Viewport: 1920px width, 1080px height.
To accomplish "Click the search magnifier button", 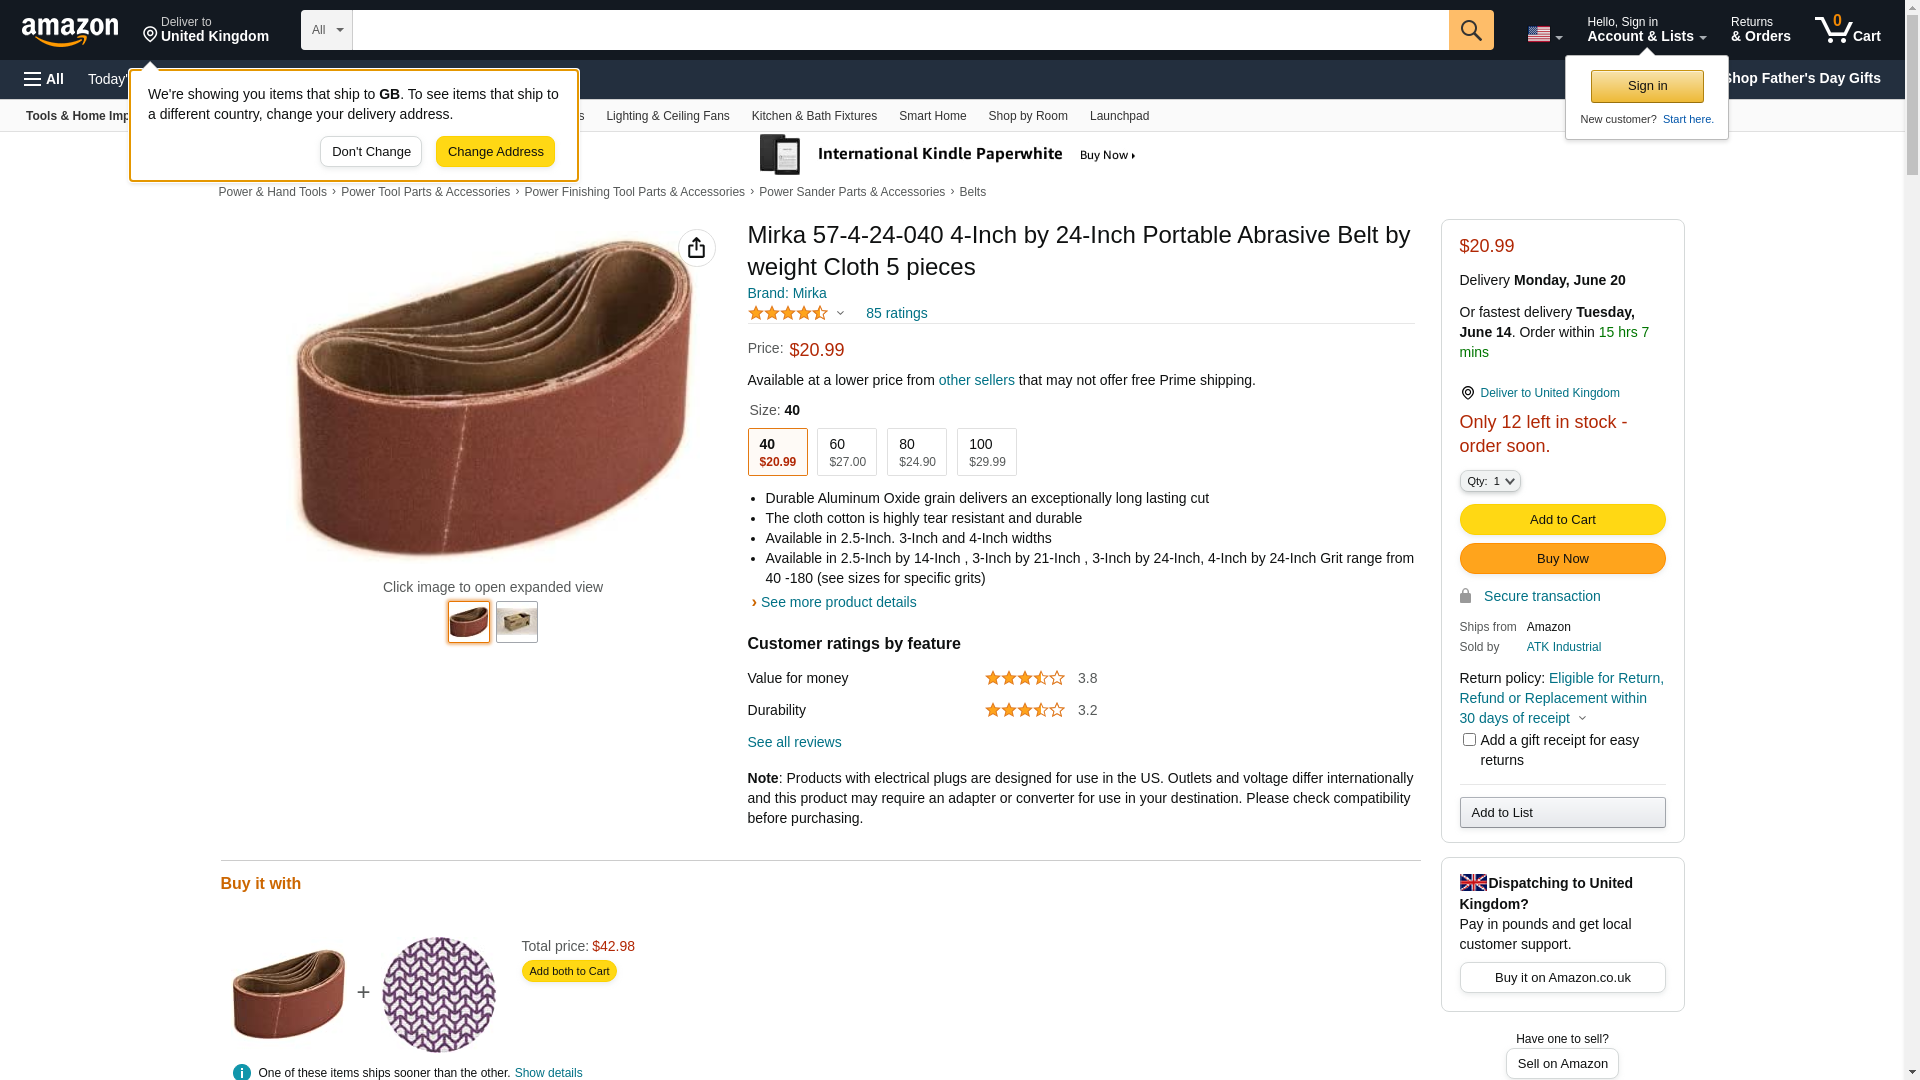I will [1470, 30].
